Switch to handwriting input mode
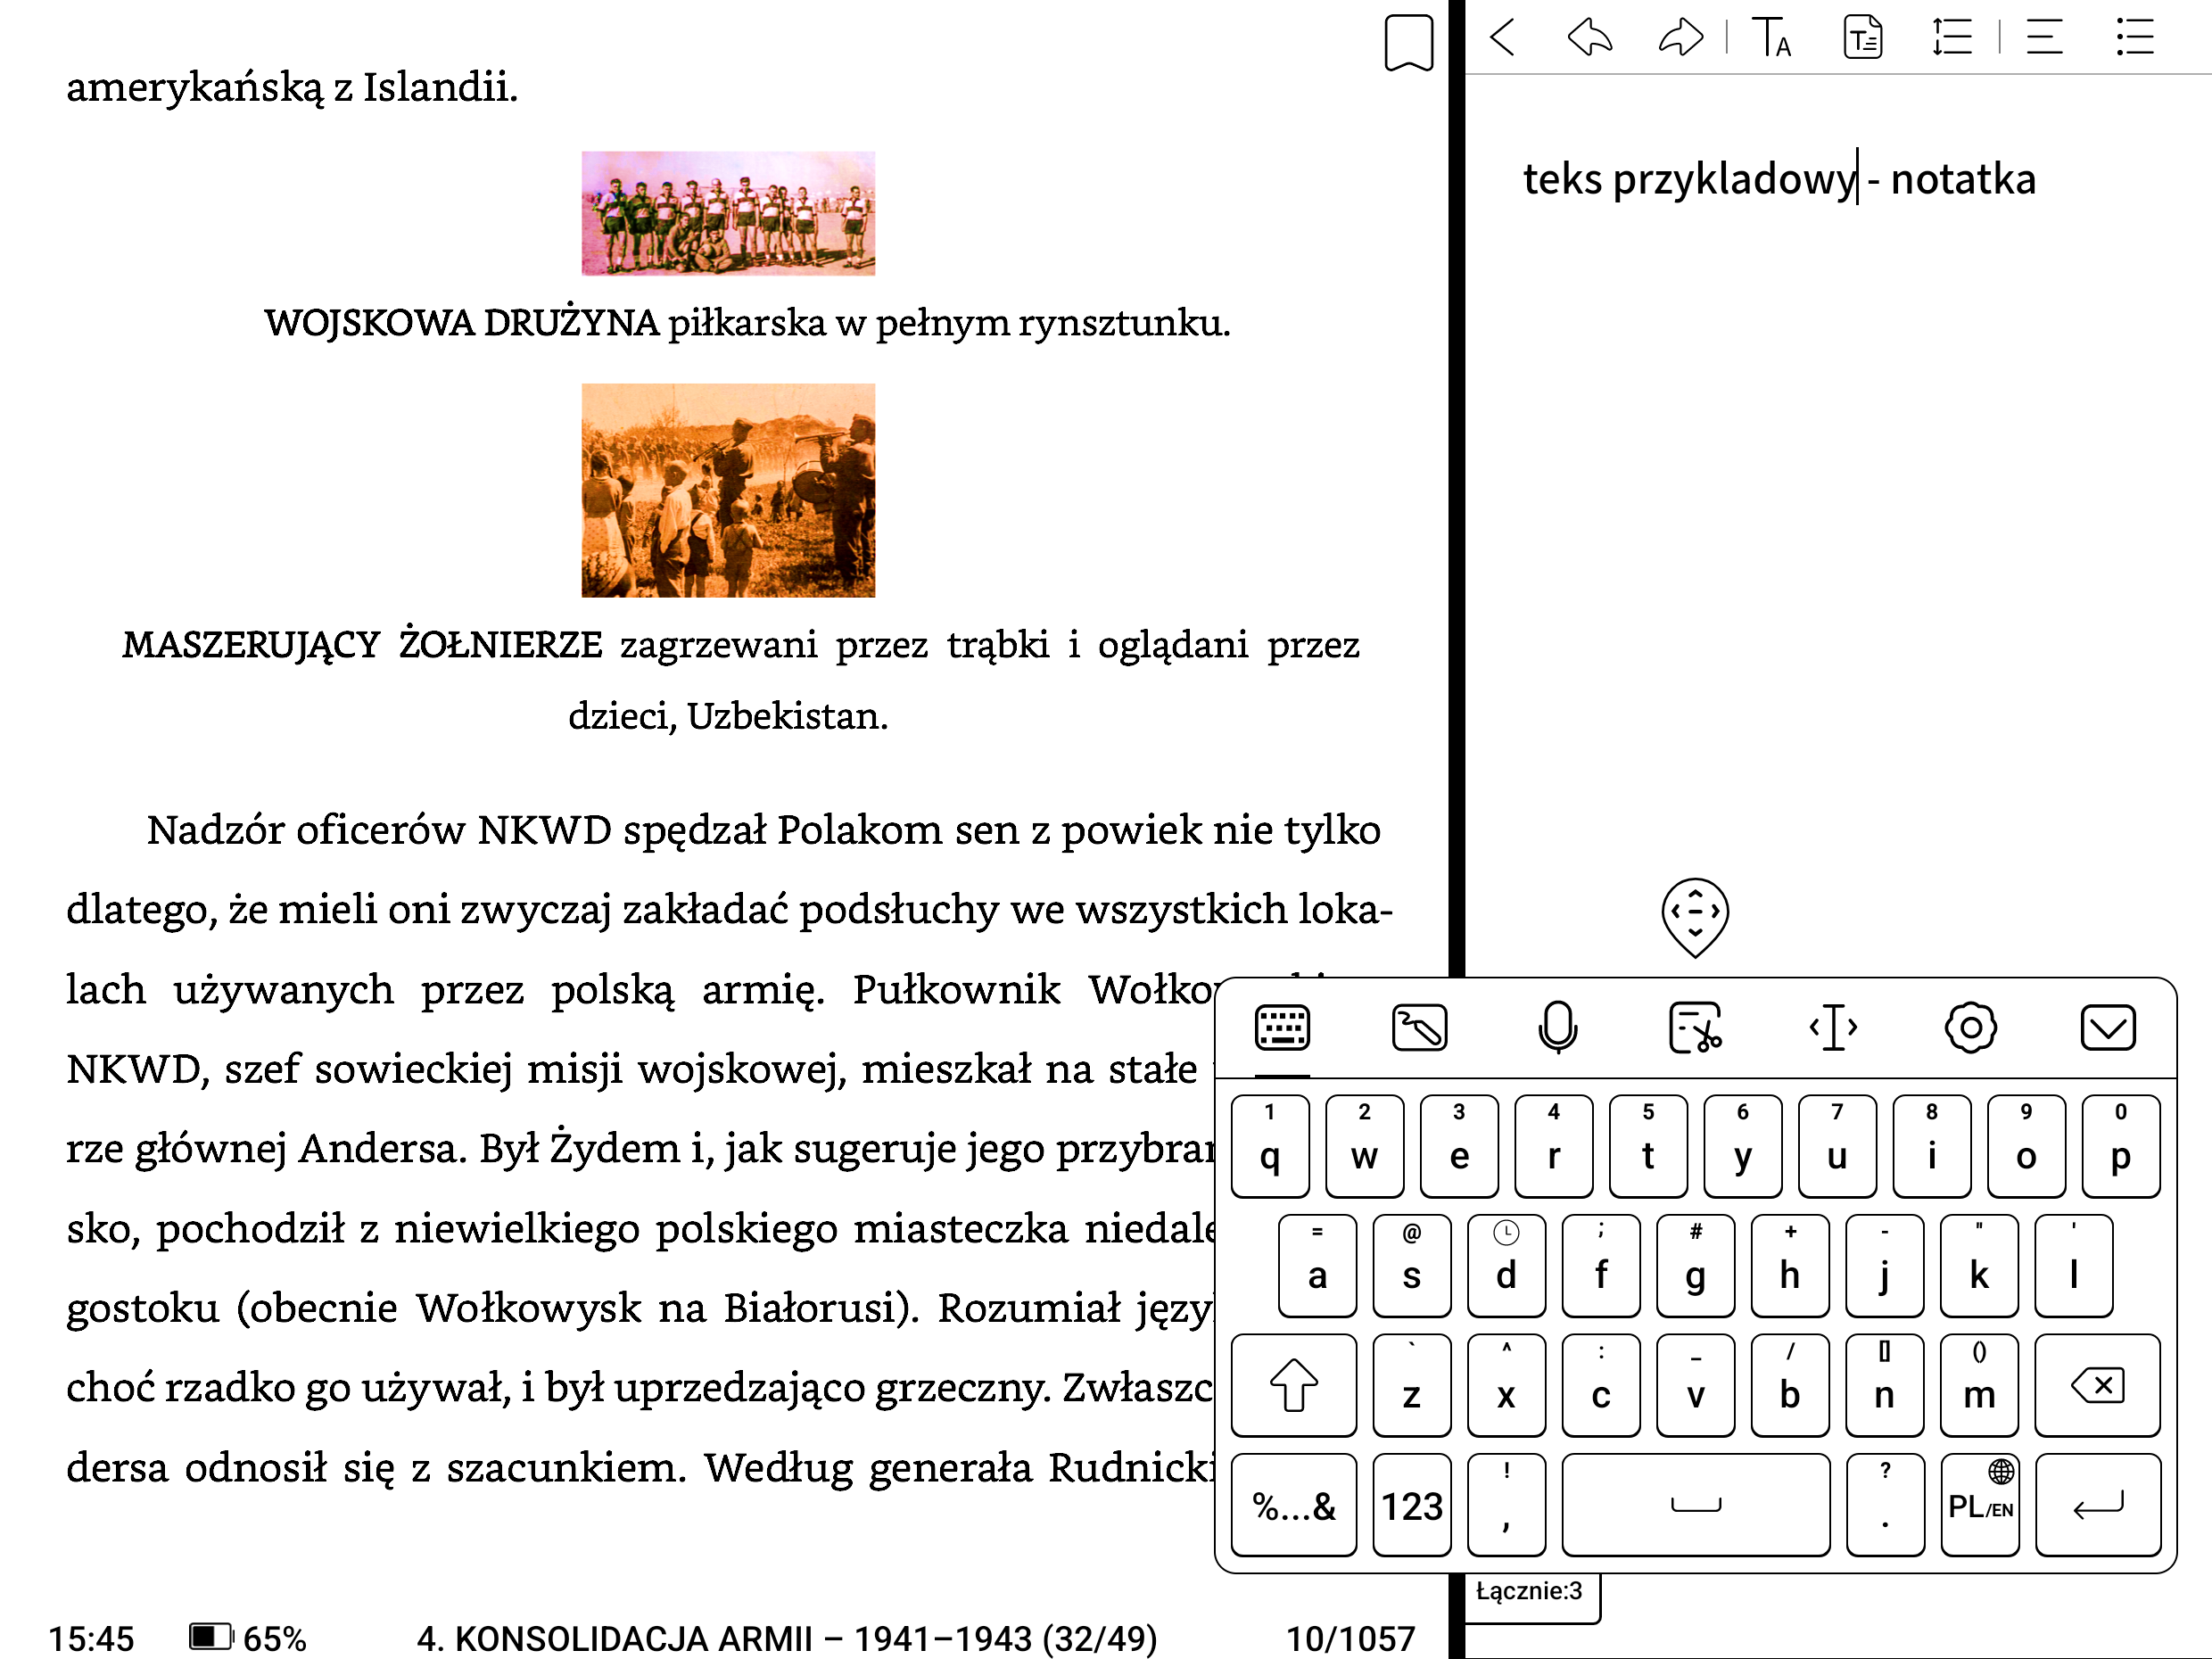2212x1659 pixels. click(1419, 1028)
